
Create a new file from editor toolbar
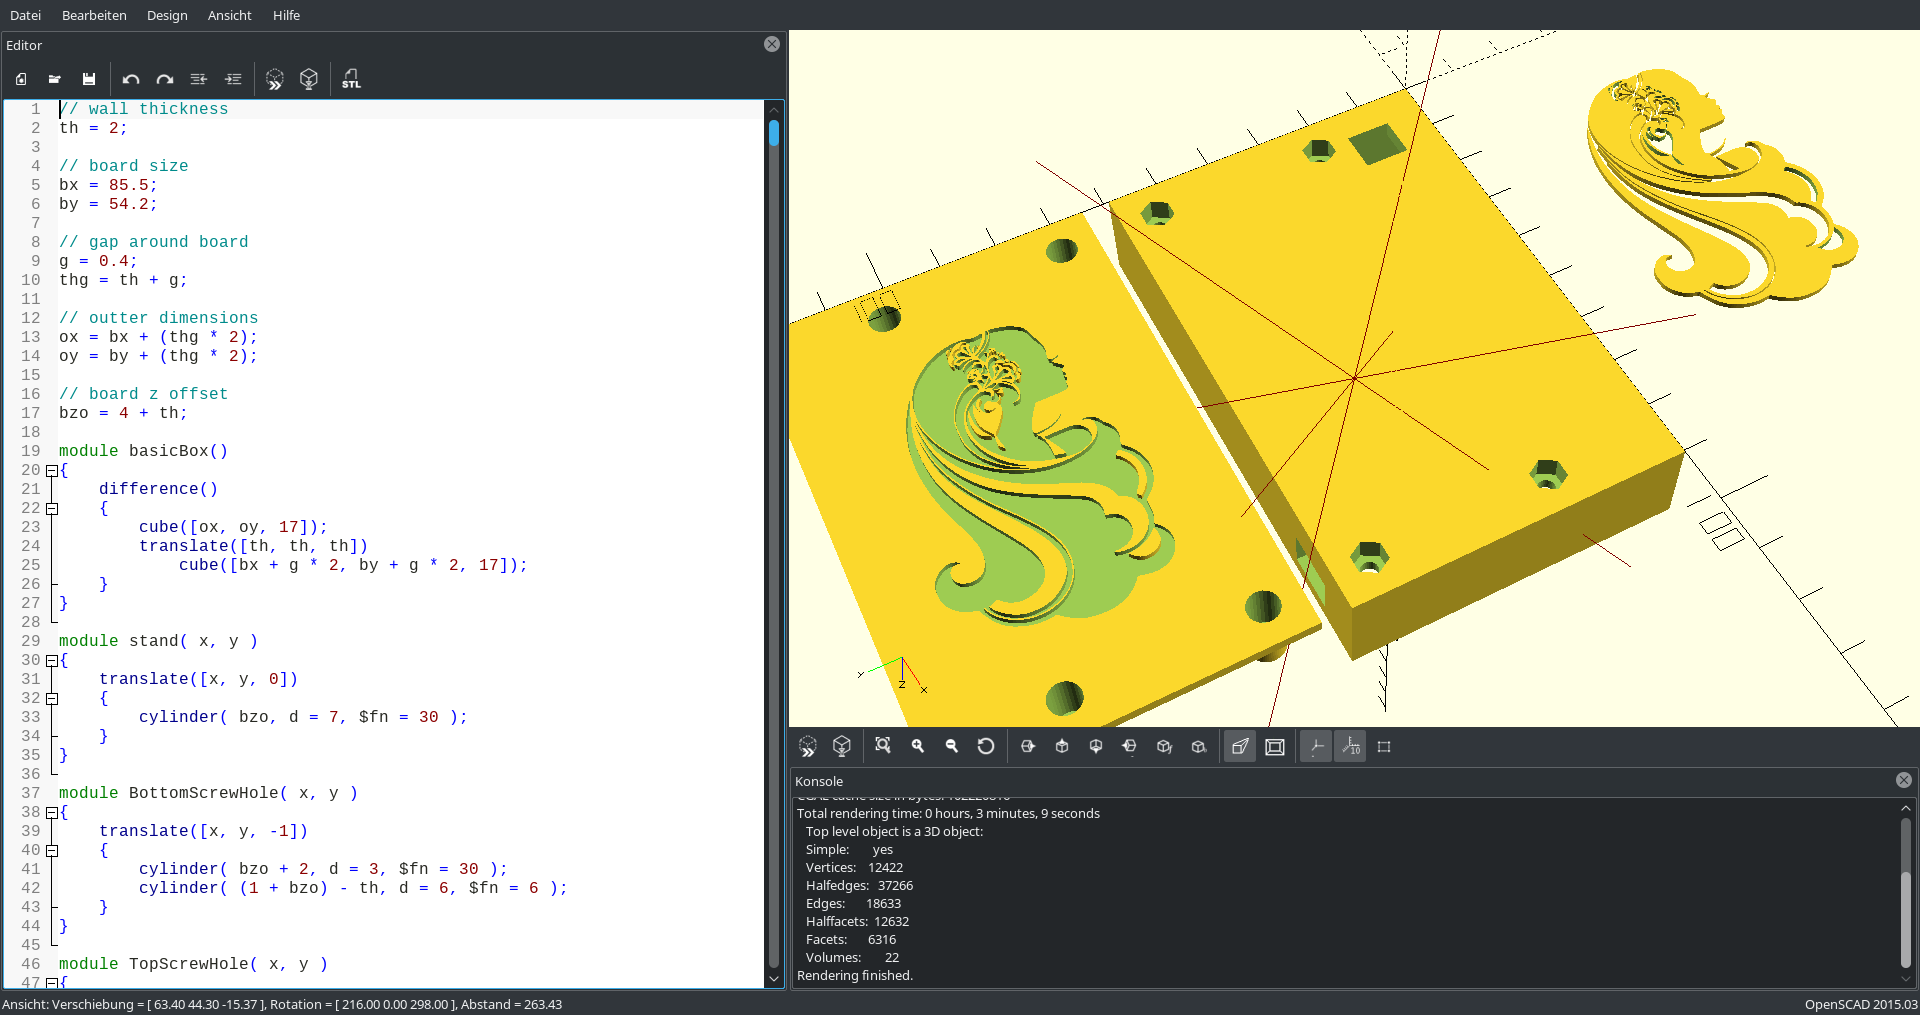(21, 79)
